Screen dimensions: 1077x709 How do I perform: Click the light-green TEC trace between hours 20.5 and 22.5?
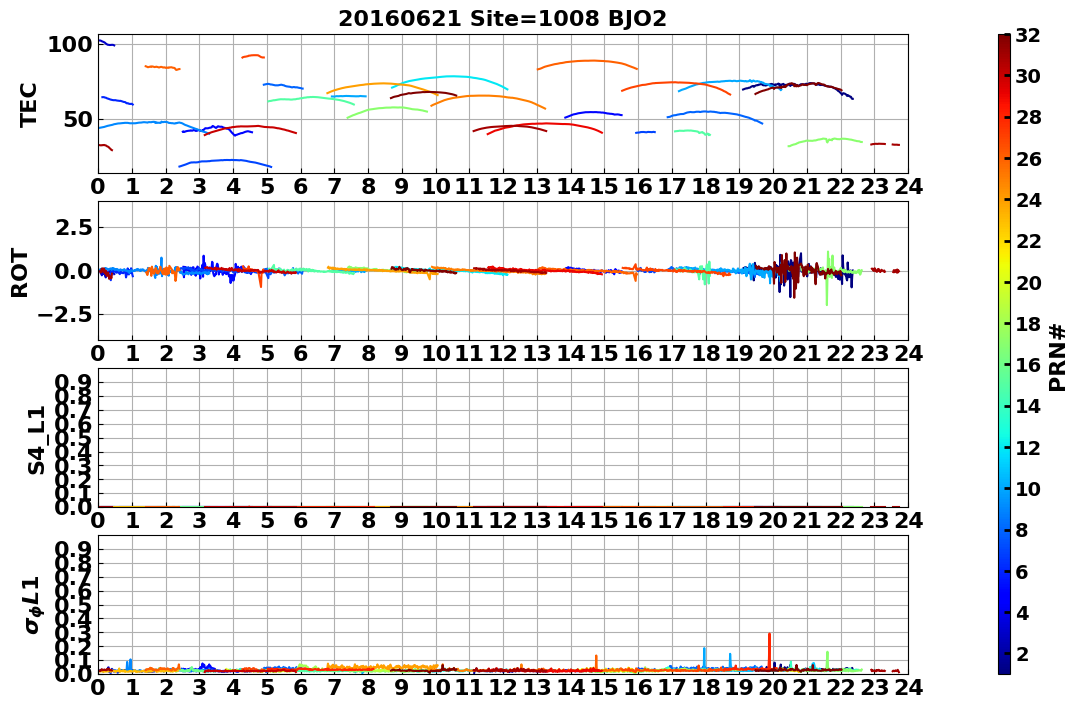[826, 141]
